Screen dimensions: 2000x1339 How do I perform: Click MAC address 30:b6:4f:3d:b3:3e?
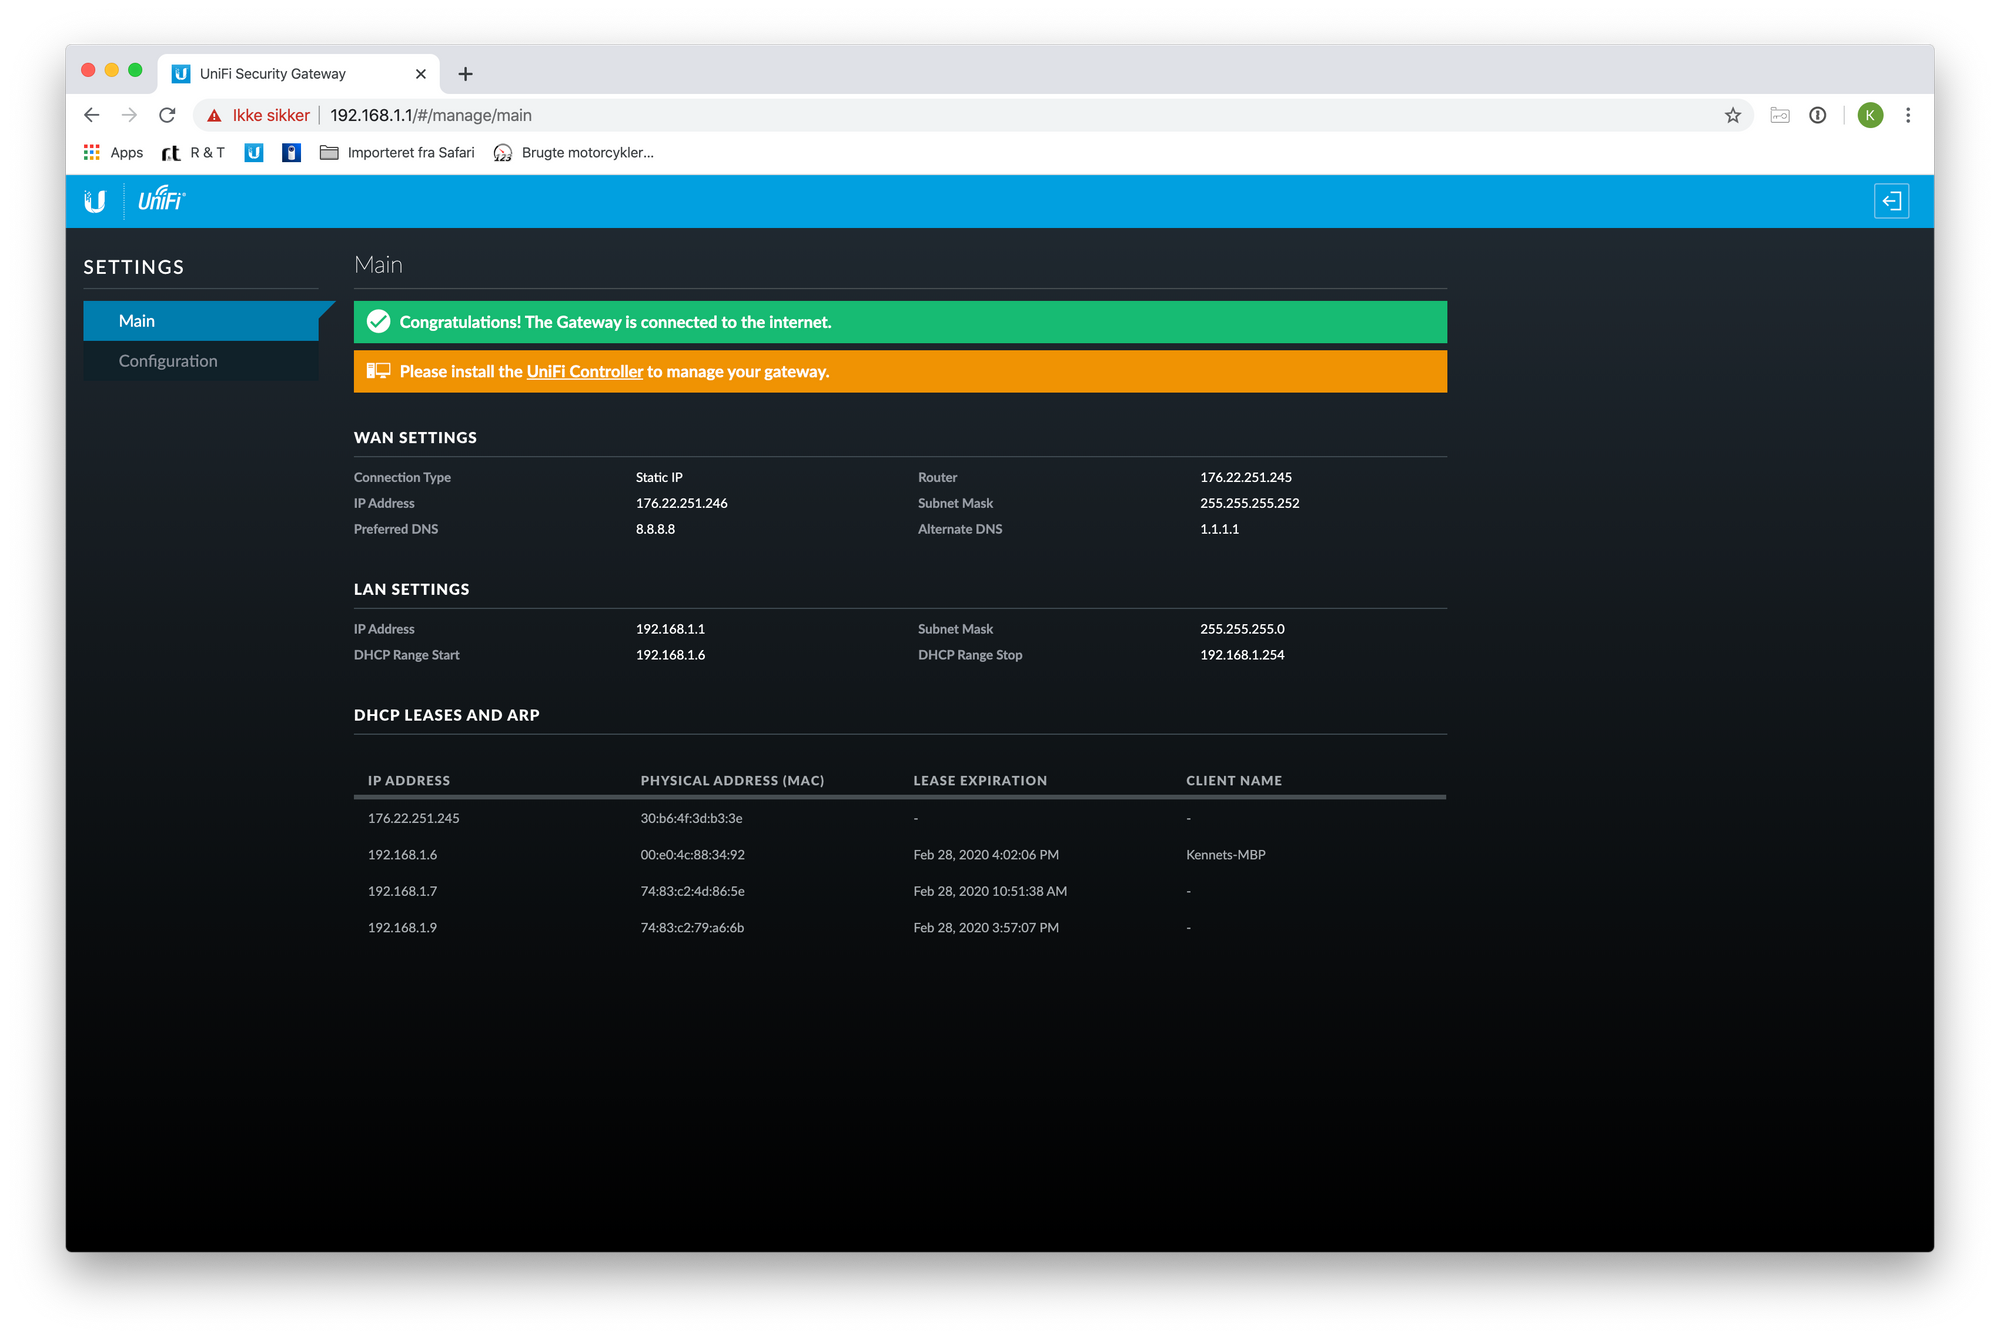click(691, 818)
